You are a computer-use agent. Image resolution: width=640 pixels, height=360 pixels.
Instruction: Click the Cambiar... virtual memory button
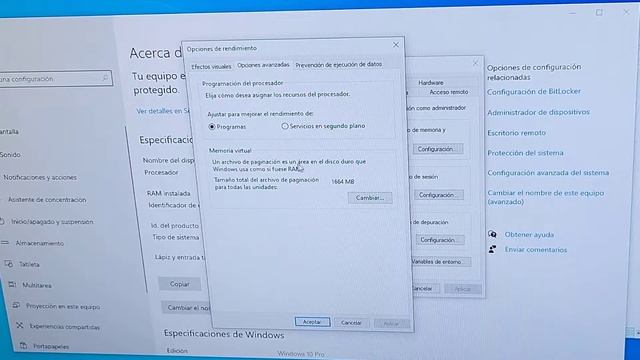pos(370,198)
